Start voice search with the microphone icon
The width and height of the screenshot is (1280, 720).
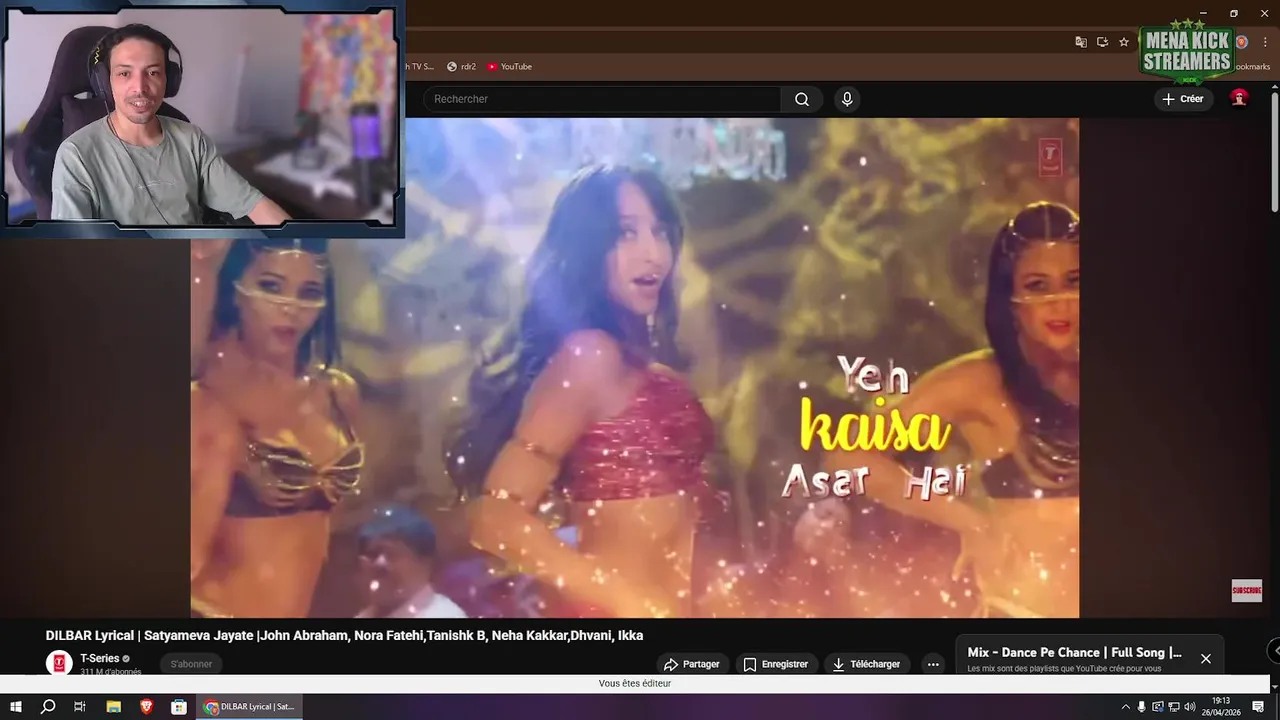tap(847, 99)
